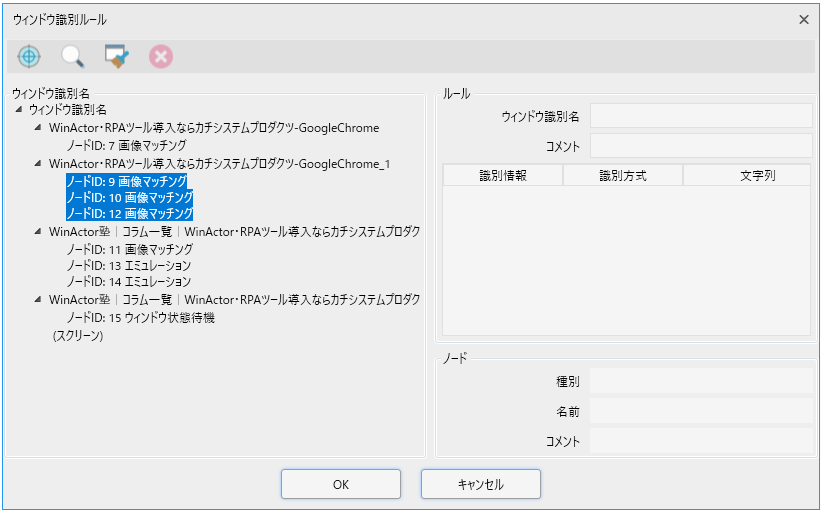Screen dimensions: 822x511
Task: Close the ウィンドウ識別ルール dialog
Action: [803, 19]
